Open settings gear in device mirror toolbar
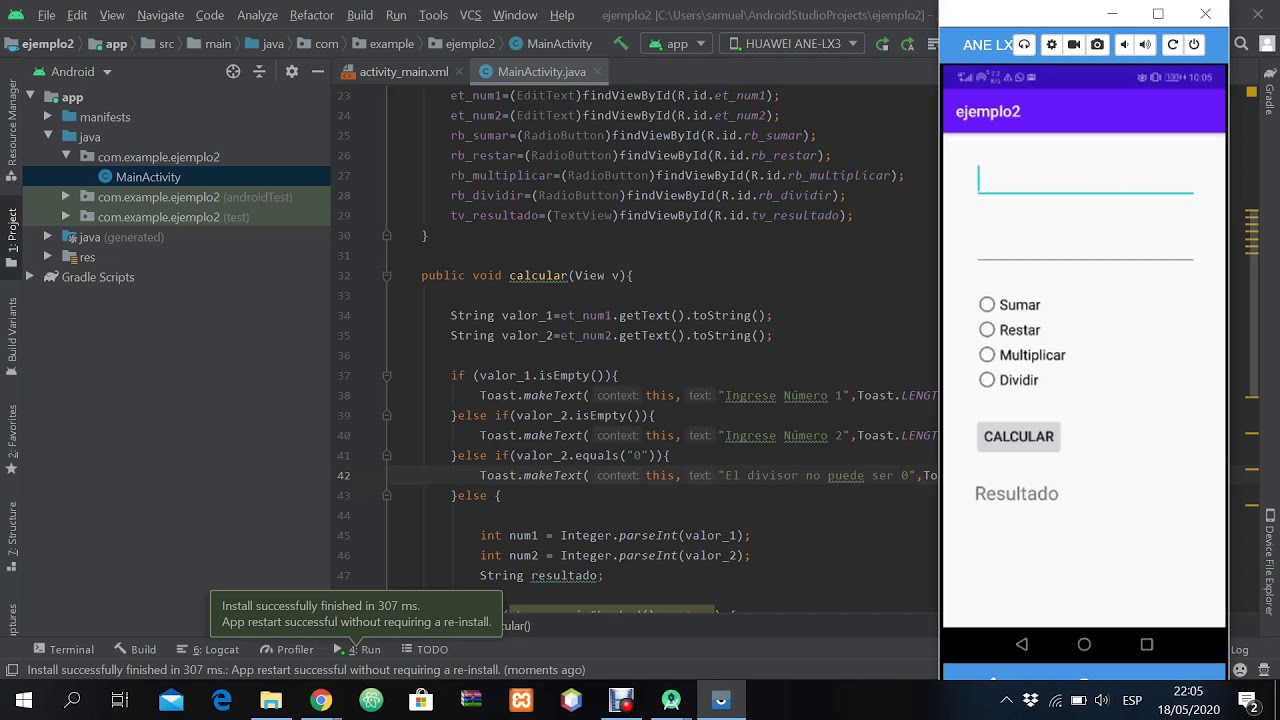This screenshot has width=1280, height=720. tap(1051, 45)
